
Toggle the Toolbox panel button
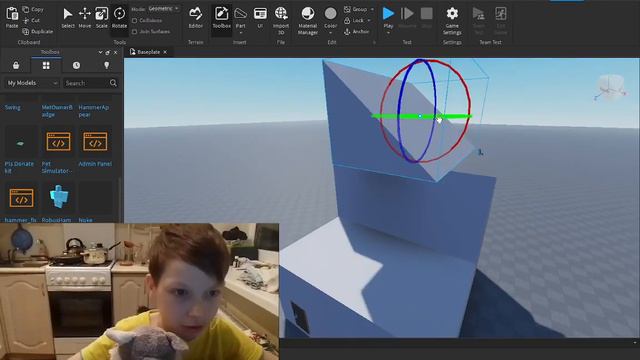tap(222, 18)
